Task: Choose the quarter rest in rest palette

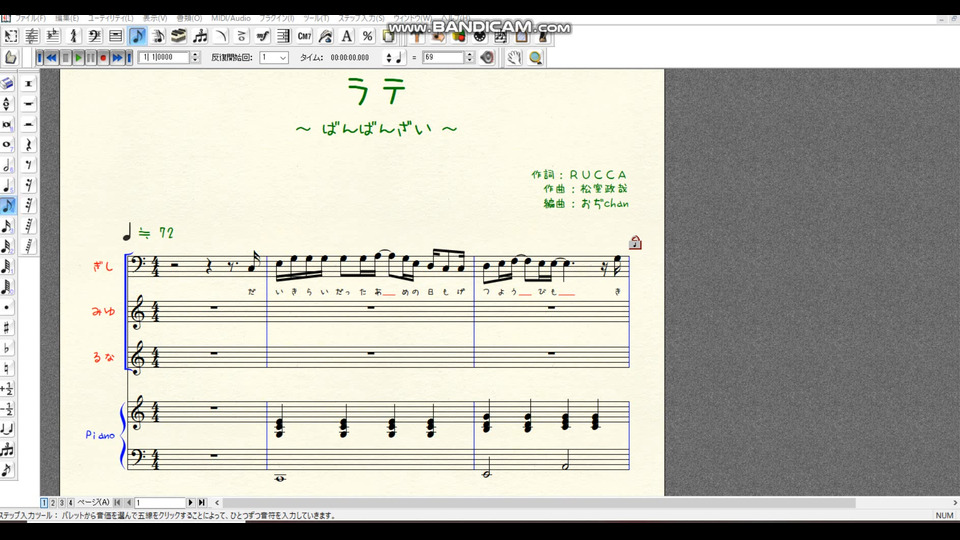Action: point(29,144)
